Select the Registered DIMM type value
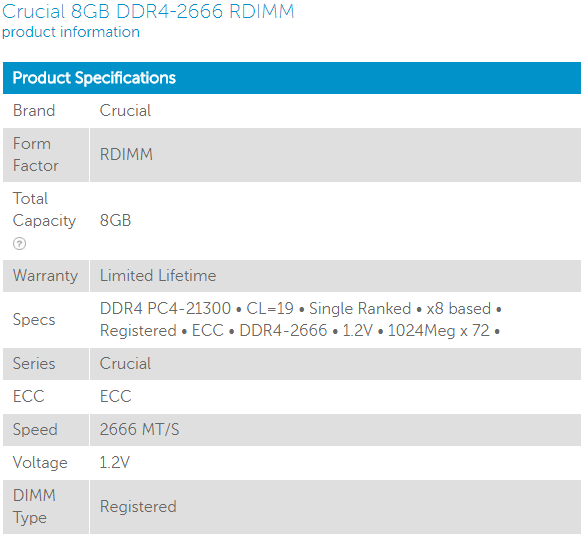This screenshot has width=584, height=536. (138, 507)
